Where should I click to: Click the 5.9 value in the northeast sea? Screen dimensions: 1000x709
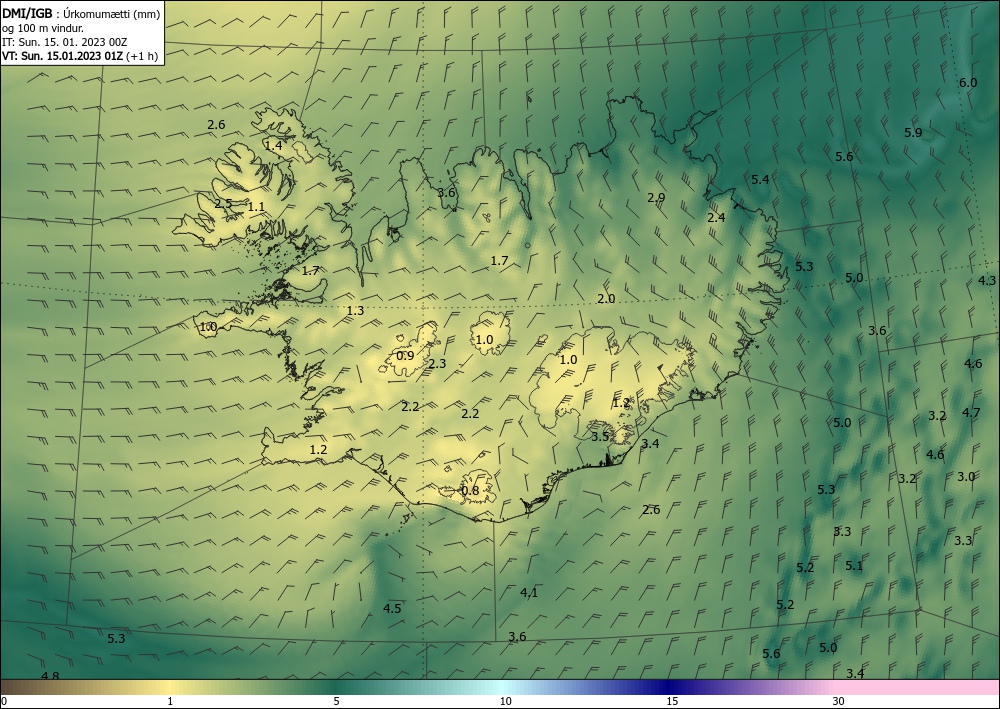point(913,133)
